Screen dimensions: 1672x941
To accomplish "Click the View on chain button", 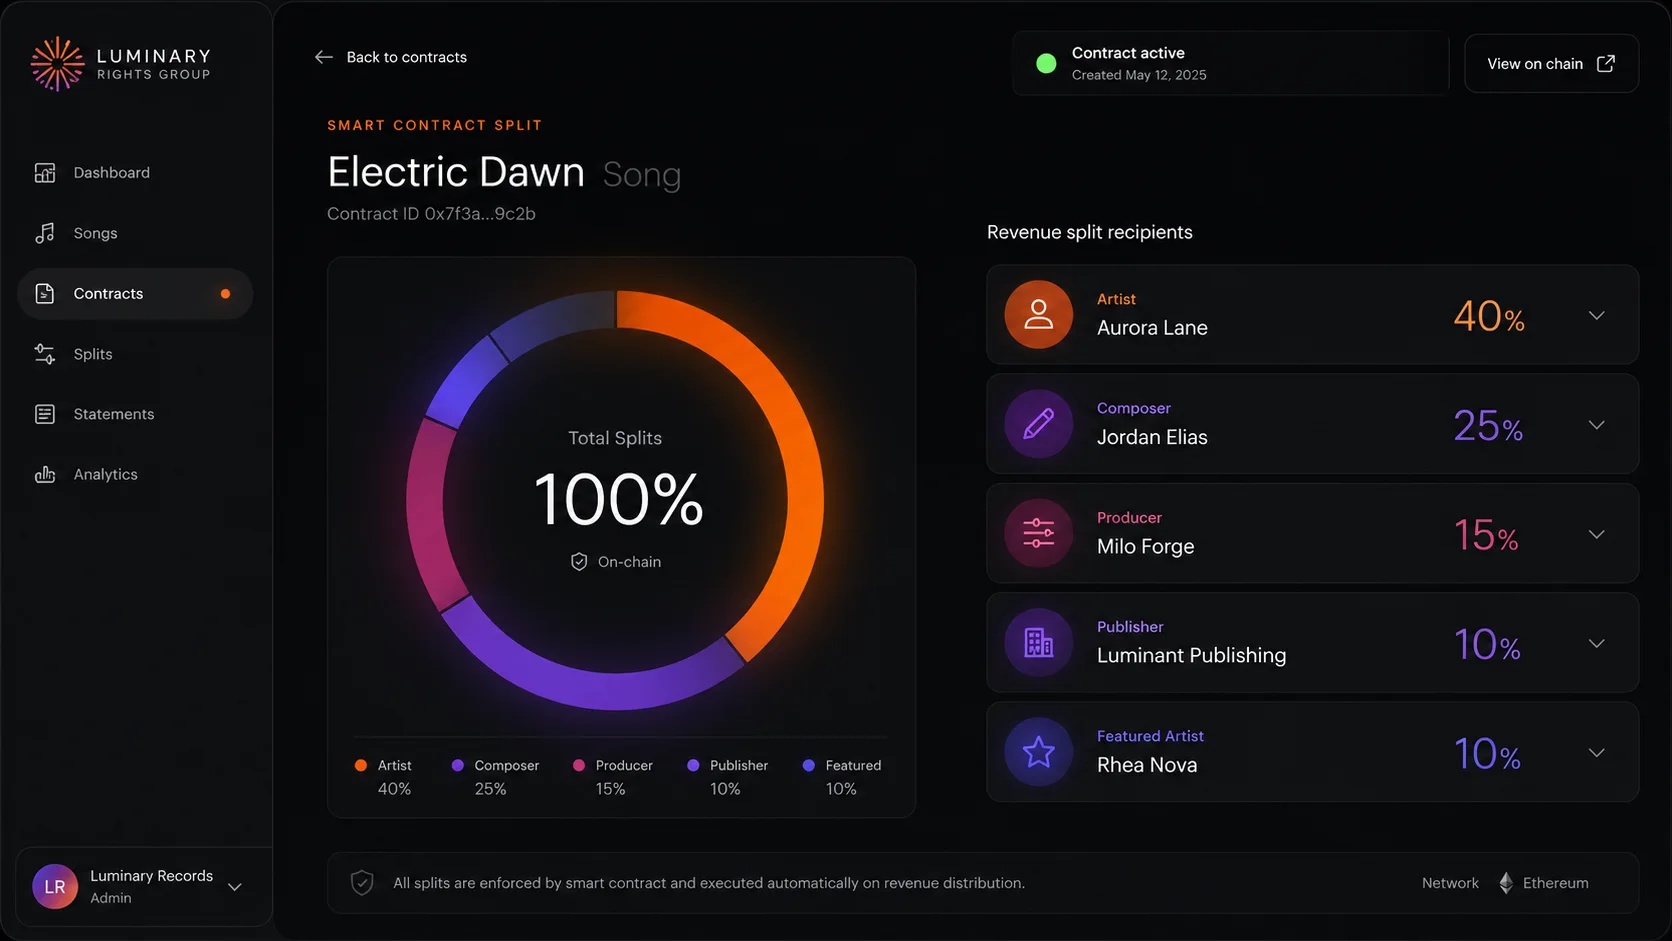I will coord(1551,64).
